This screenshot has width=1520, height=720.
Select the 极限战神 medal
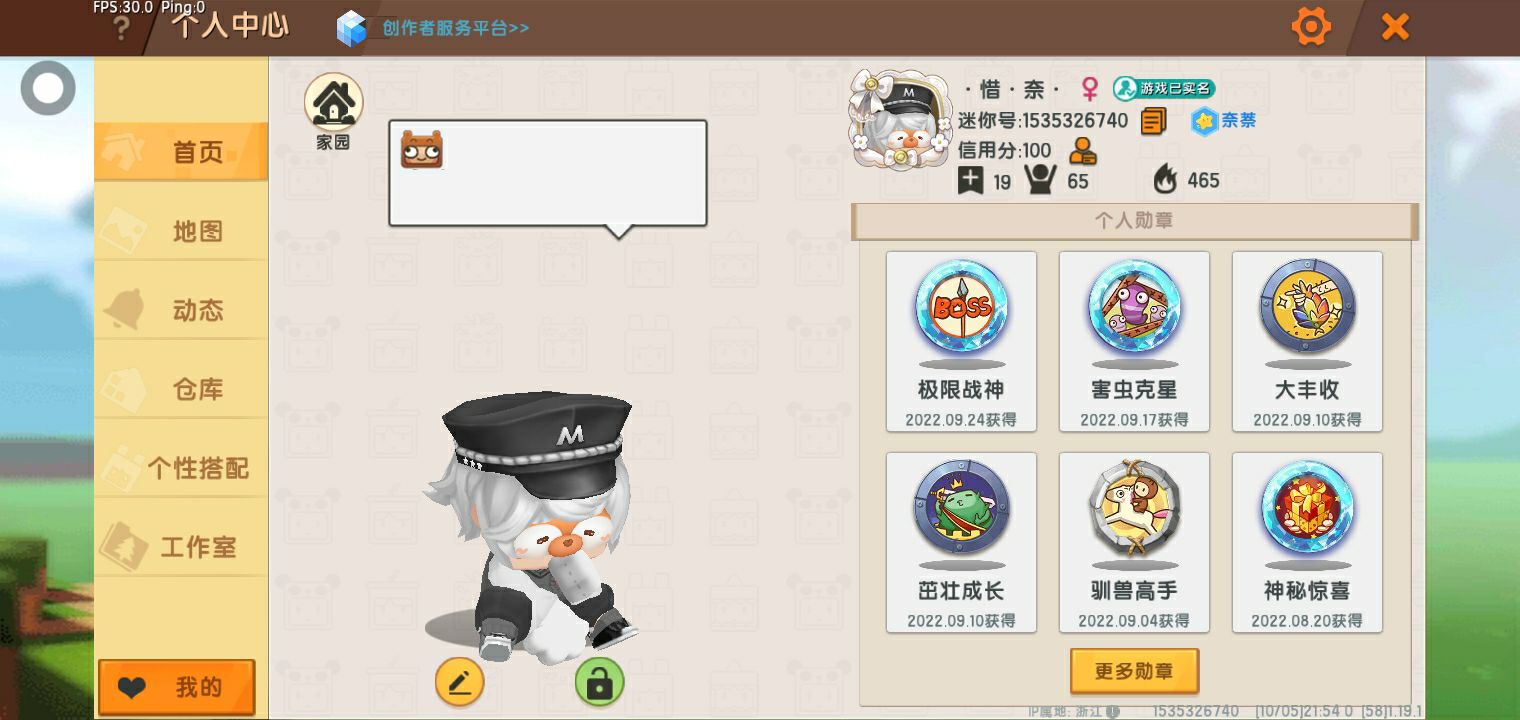(x=961, y=342)
